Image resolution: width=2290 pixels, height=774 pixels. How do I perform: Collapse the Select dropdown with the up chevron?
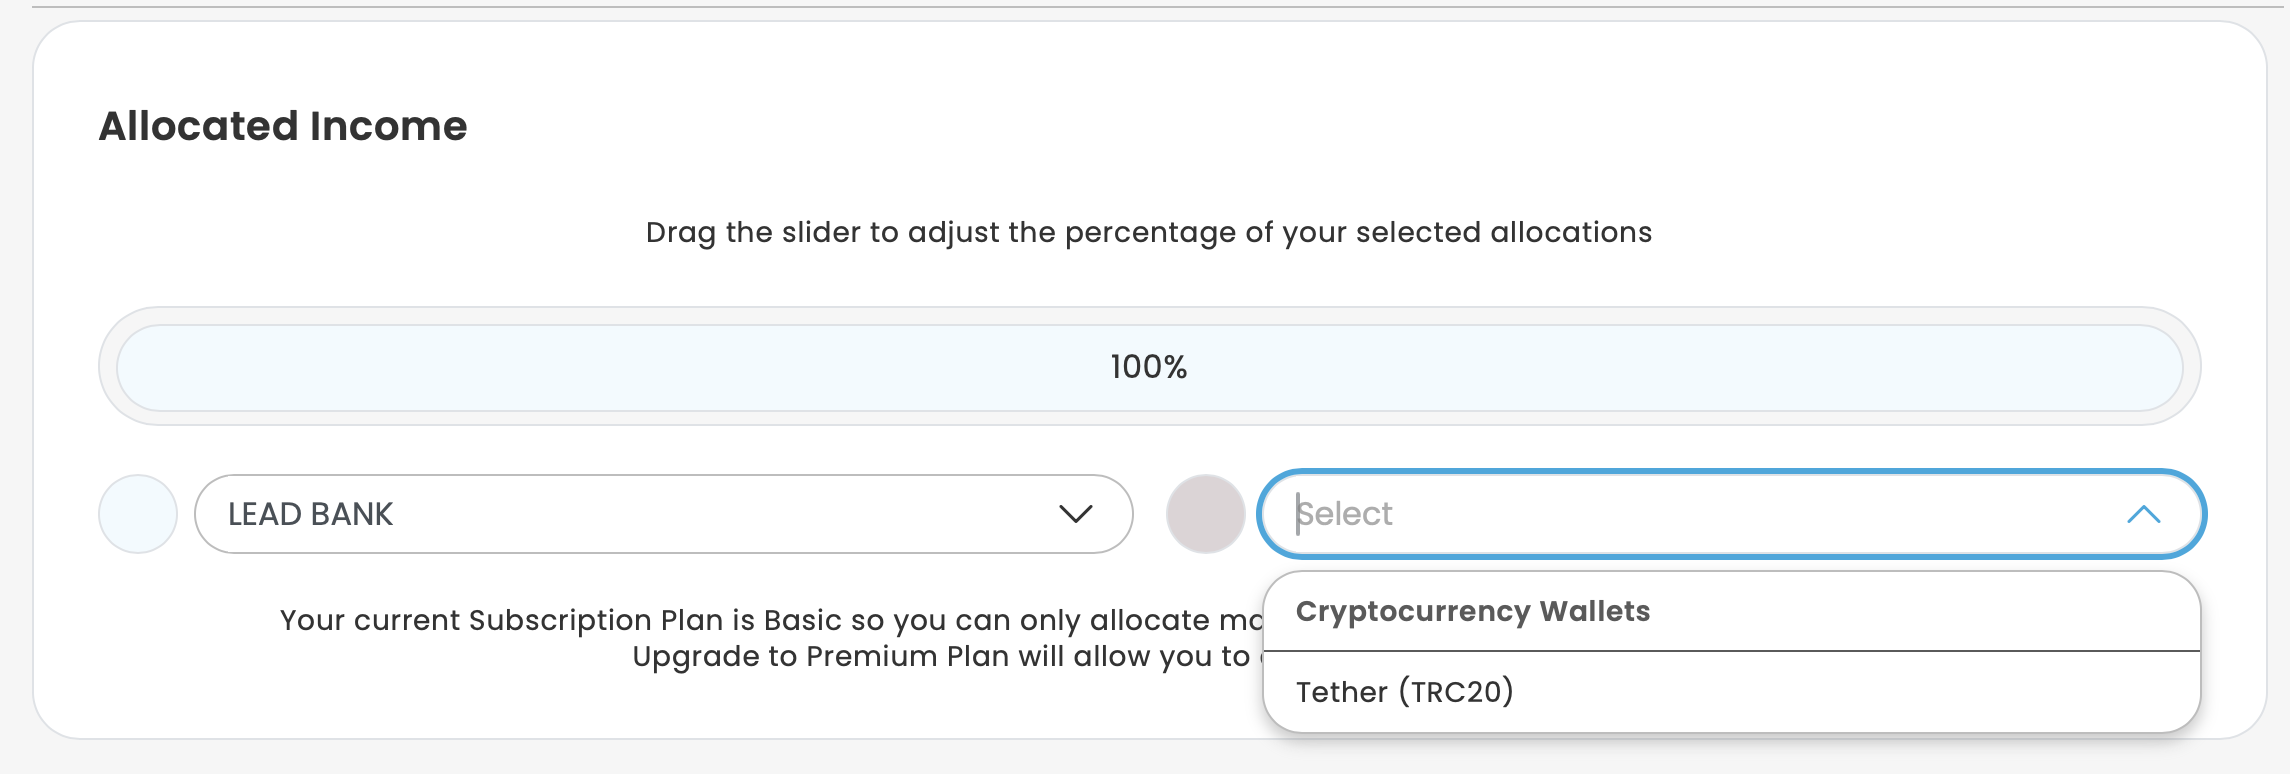2143,514
